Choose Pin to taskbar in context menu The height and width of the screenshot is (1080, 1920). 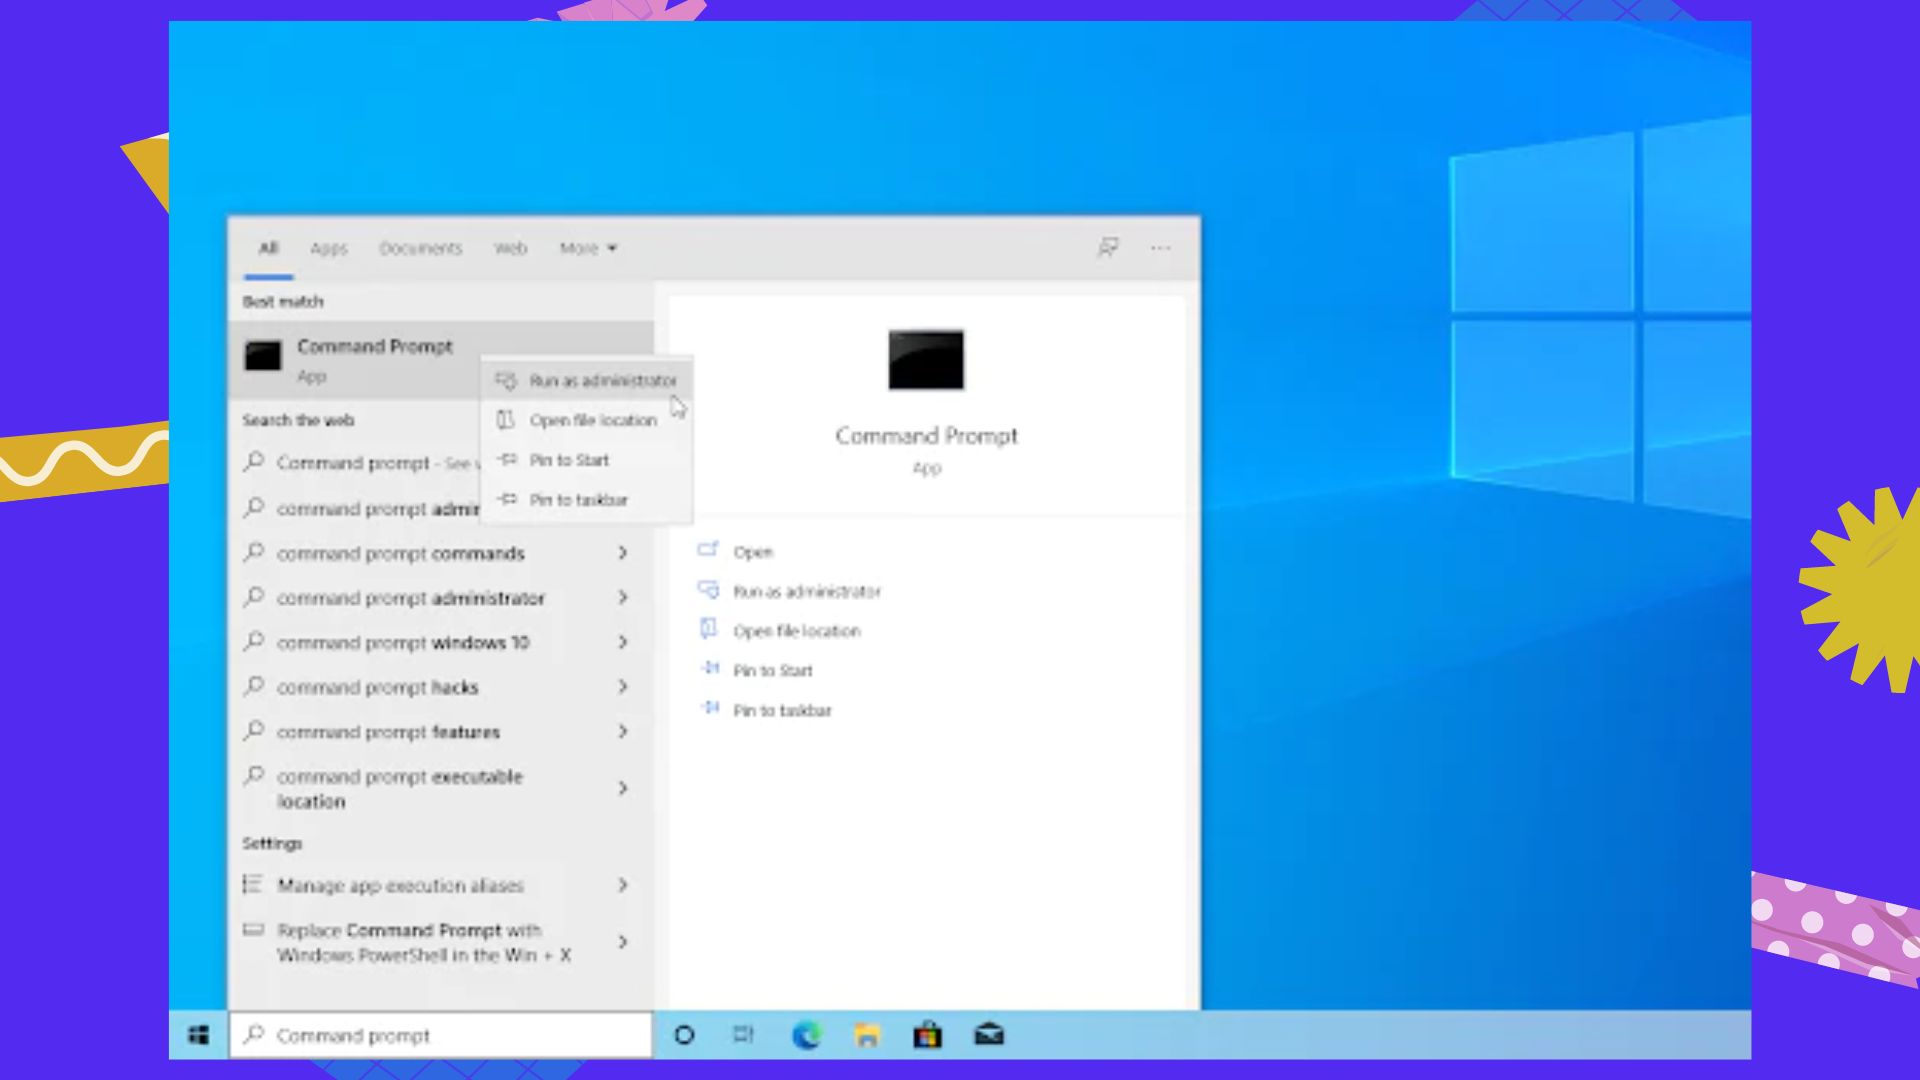tap(587, 500)
